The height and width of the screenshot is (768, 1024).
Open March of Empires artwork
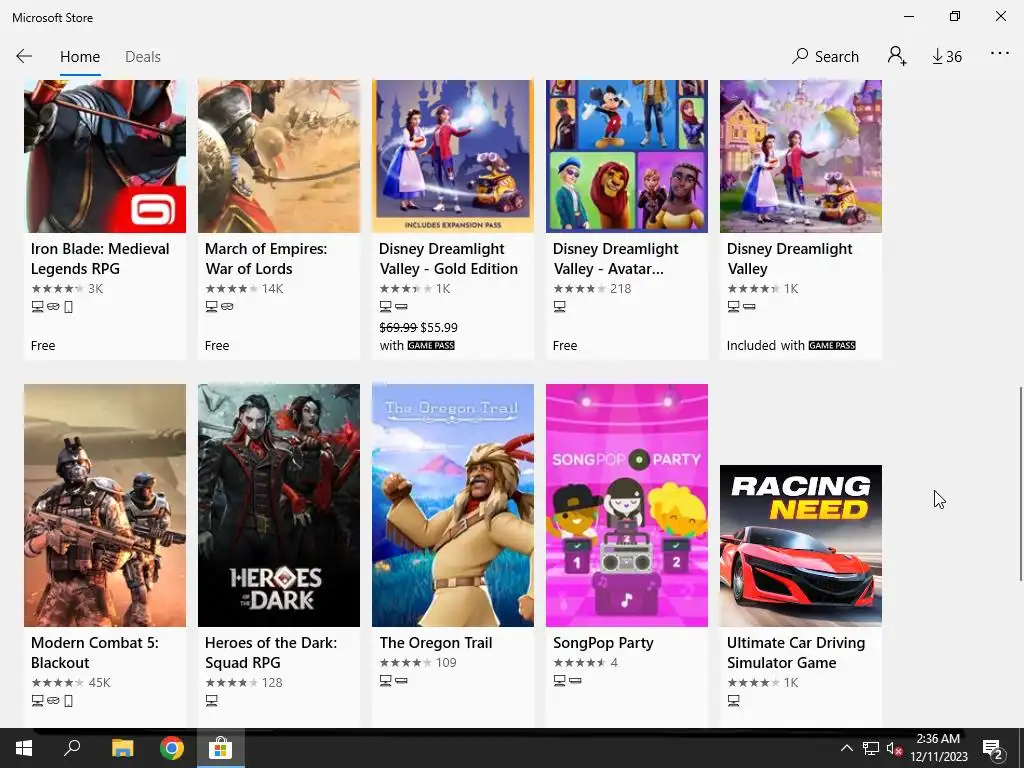point(279,156)
